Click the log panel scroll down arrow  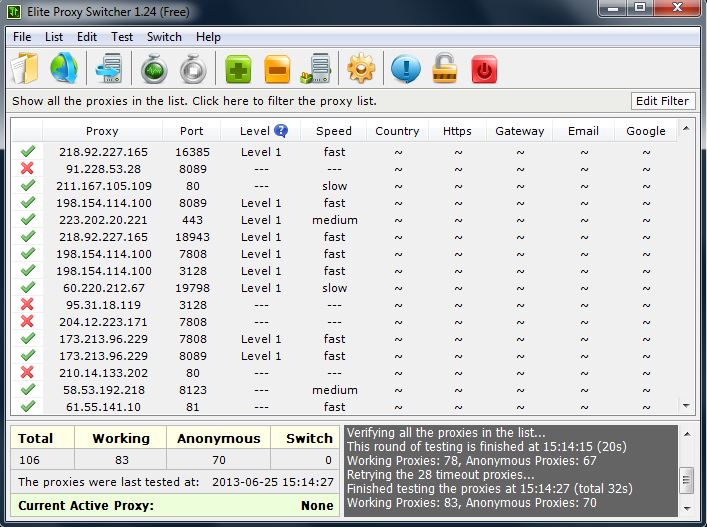coord(687,508)
